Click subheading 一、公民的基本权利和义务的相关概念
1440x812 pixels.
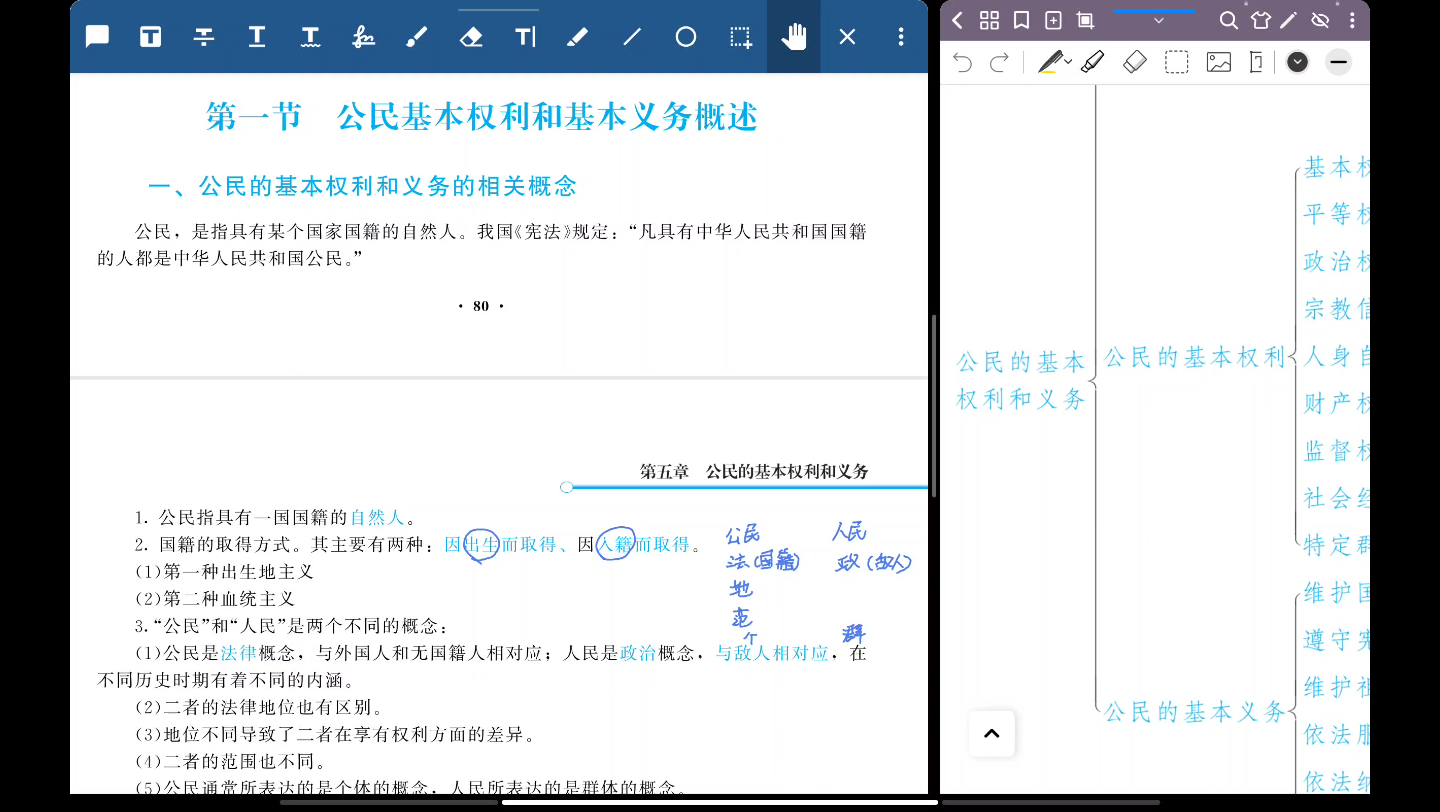(363, 186)
